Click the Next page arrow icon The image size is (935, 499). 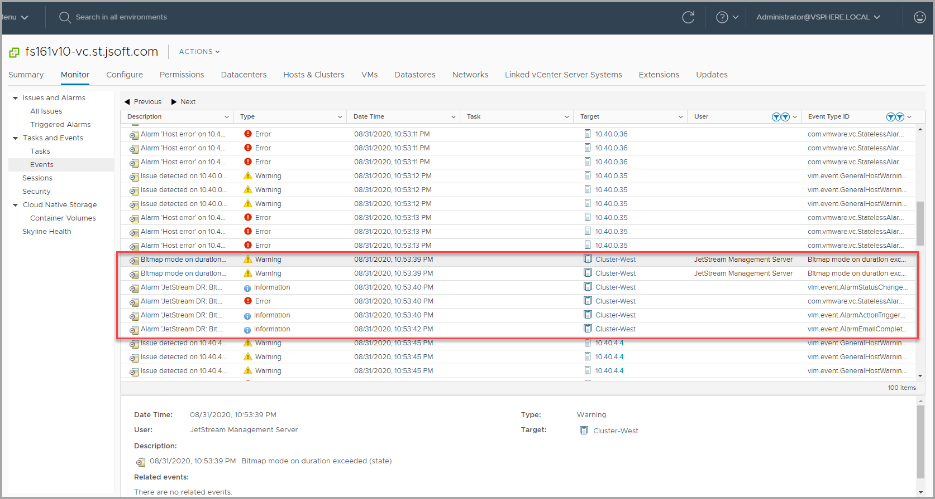point(175,101)
